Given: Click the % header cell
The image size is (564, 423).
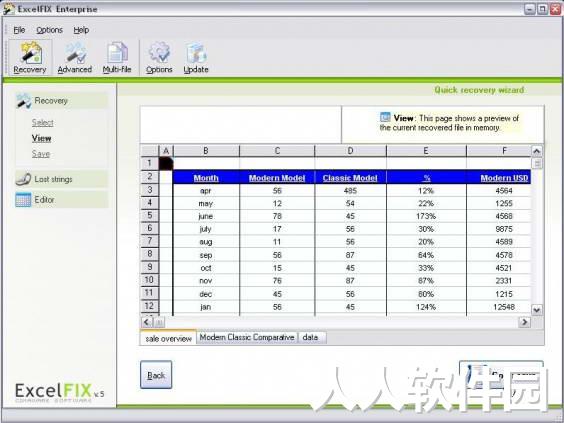Looking at the screenshot, I should pos(426,178).
